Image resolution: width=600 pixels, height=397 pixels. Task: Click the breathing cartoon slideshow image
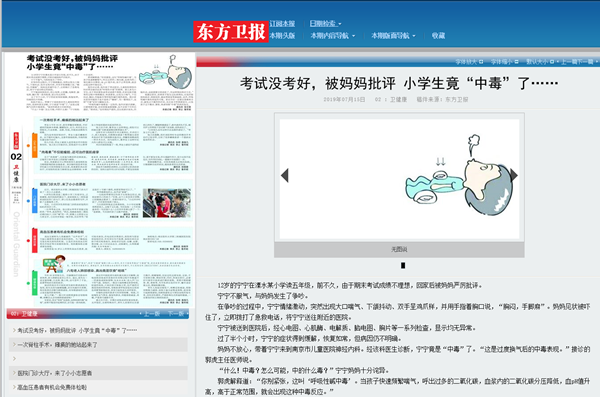pyautogui.click(x=399, y=179)
